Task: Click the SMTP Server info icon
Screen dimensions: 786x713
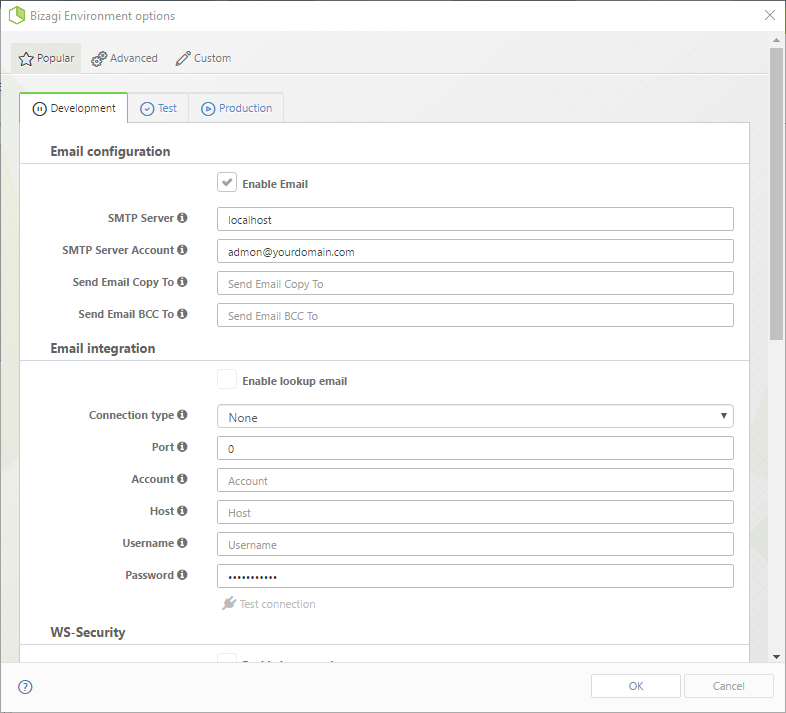Action: (x=182, y=218)
